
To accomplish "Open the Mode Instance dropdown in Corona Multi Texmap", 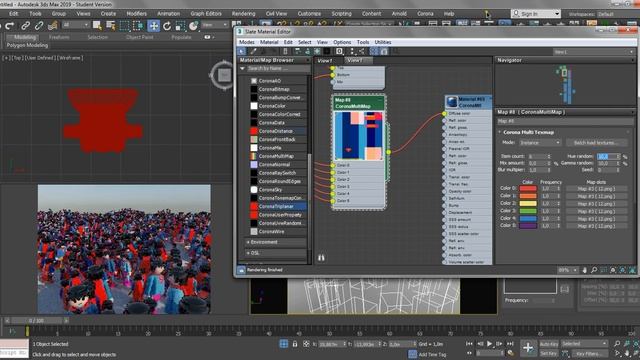I will [x=540, y=142].
